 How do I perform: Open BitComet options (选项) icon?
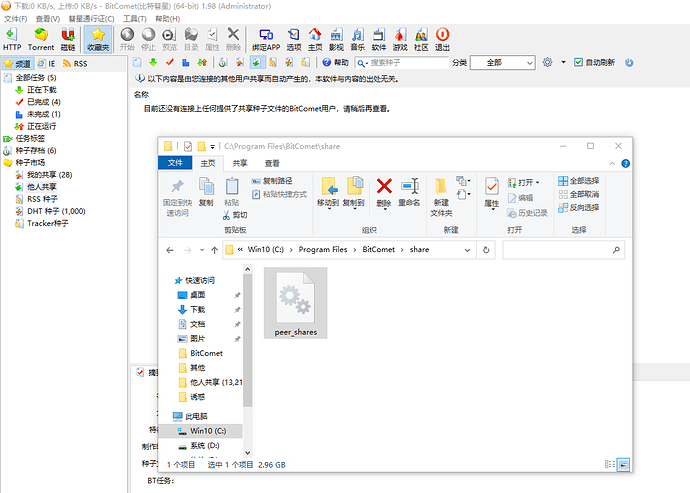tap(294, 39)
